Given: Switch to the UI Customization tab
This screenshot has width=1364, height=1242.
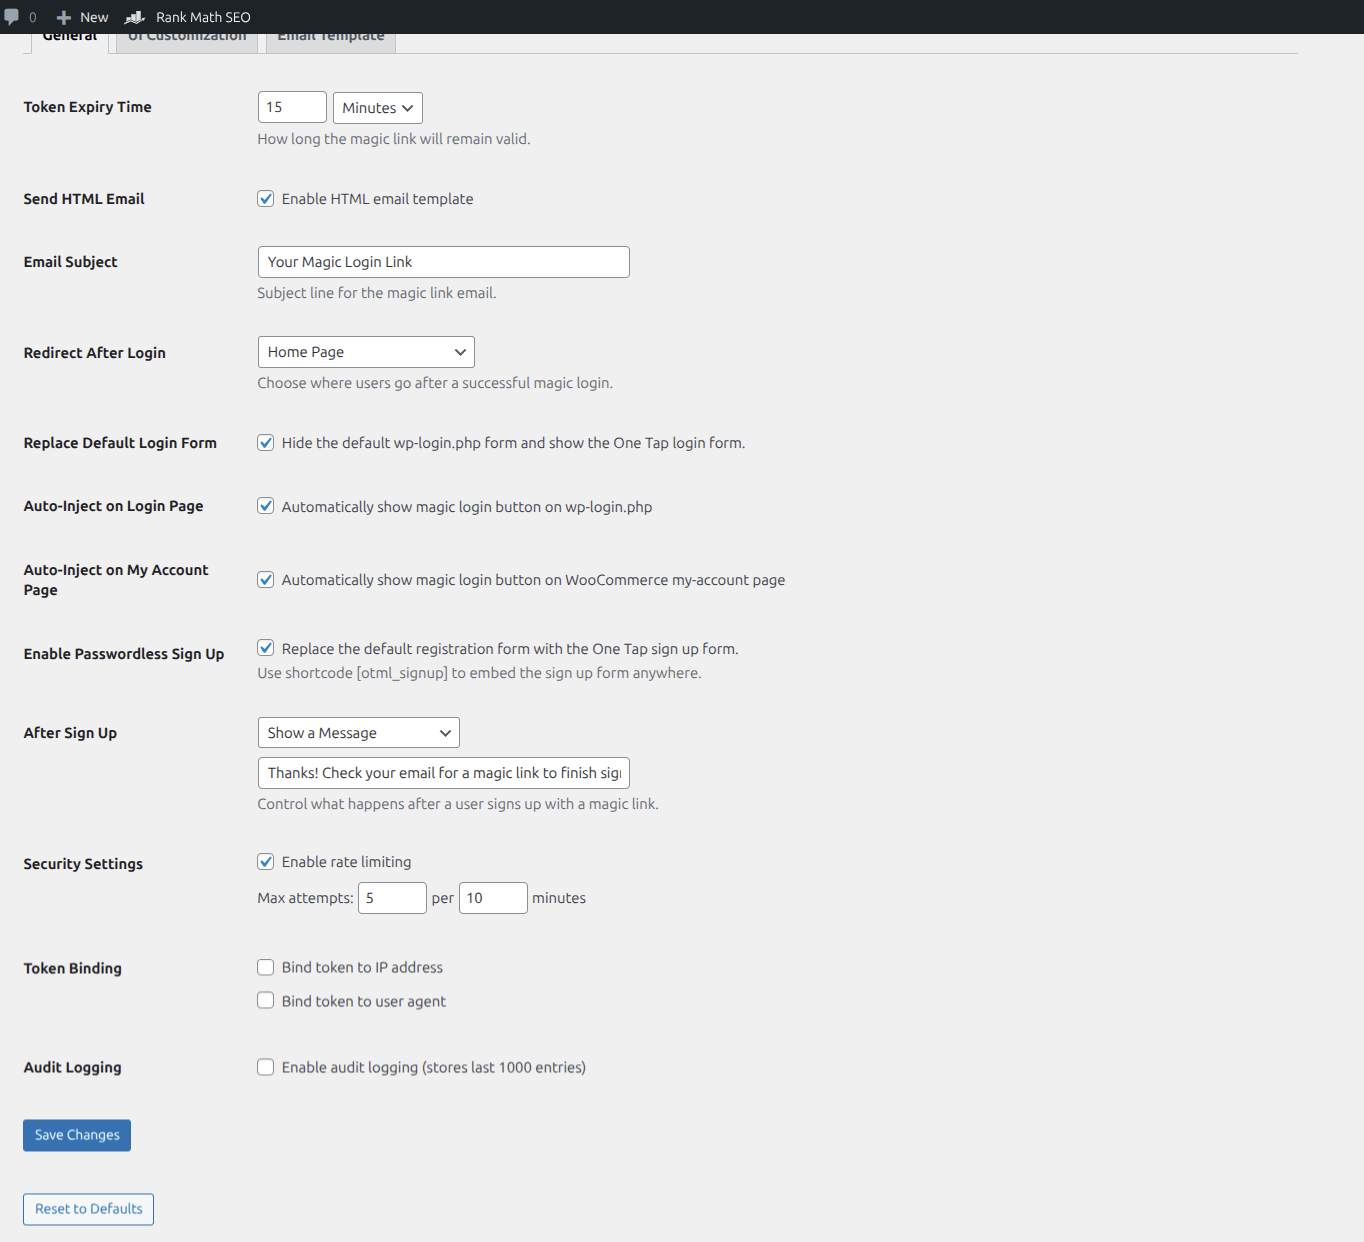Looking at the screenshot, I should [186, 35].
